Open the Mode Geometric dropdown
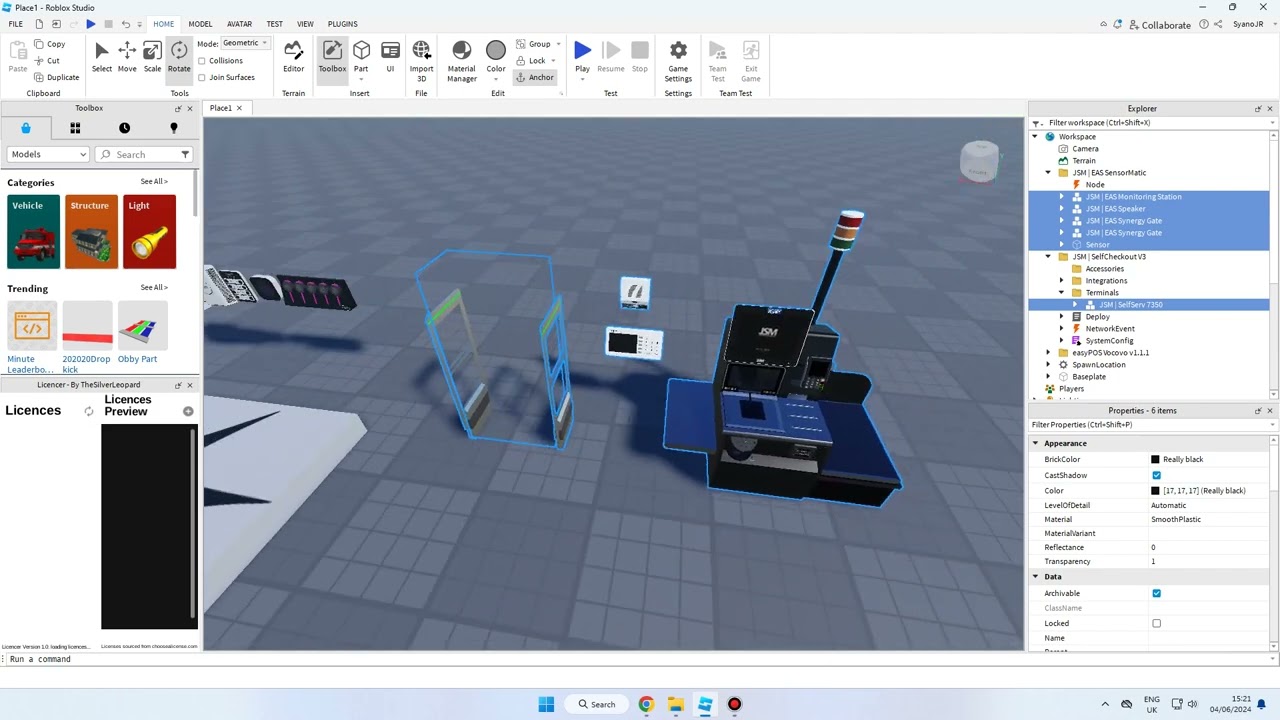 245,43
